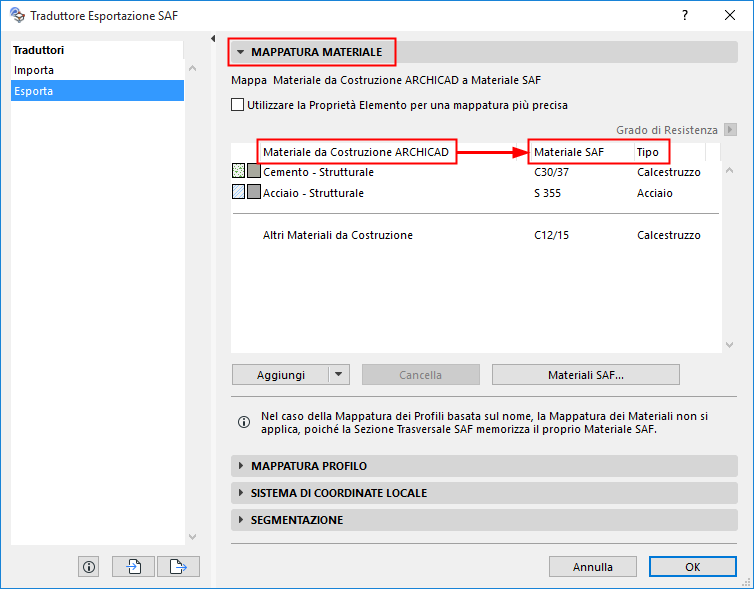Image resolution: width=754 pixels, height=589 pixels.
Task: Enable Utilizzare la Proprietà Elemento checkbox
Action: pos(238,105)
